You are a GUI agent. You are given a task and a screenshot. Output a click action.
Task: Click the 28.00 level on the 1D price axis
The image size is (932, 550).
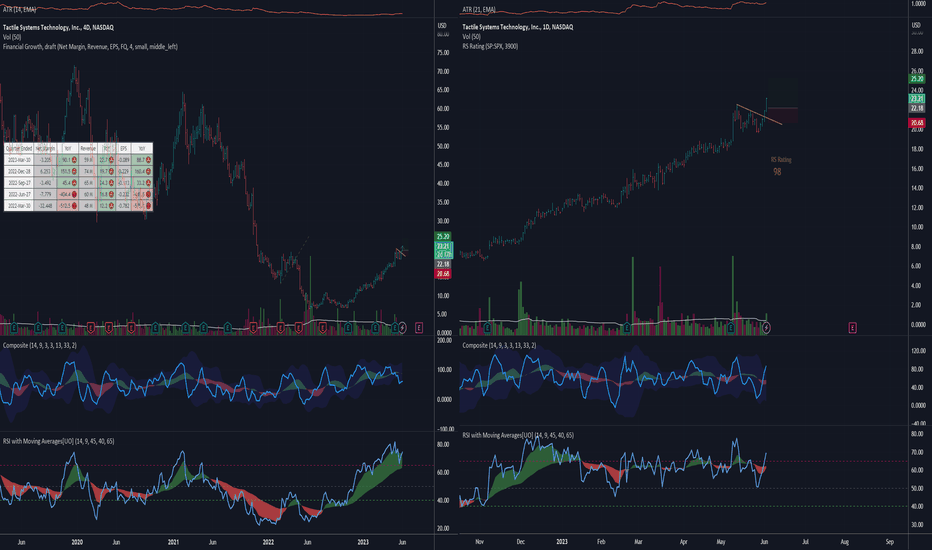click(917, 52)
